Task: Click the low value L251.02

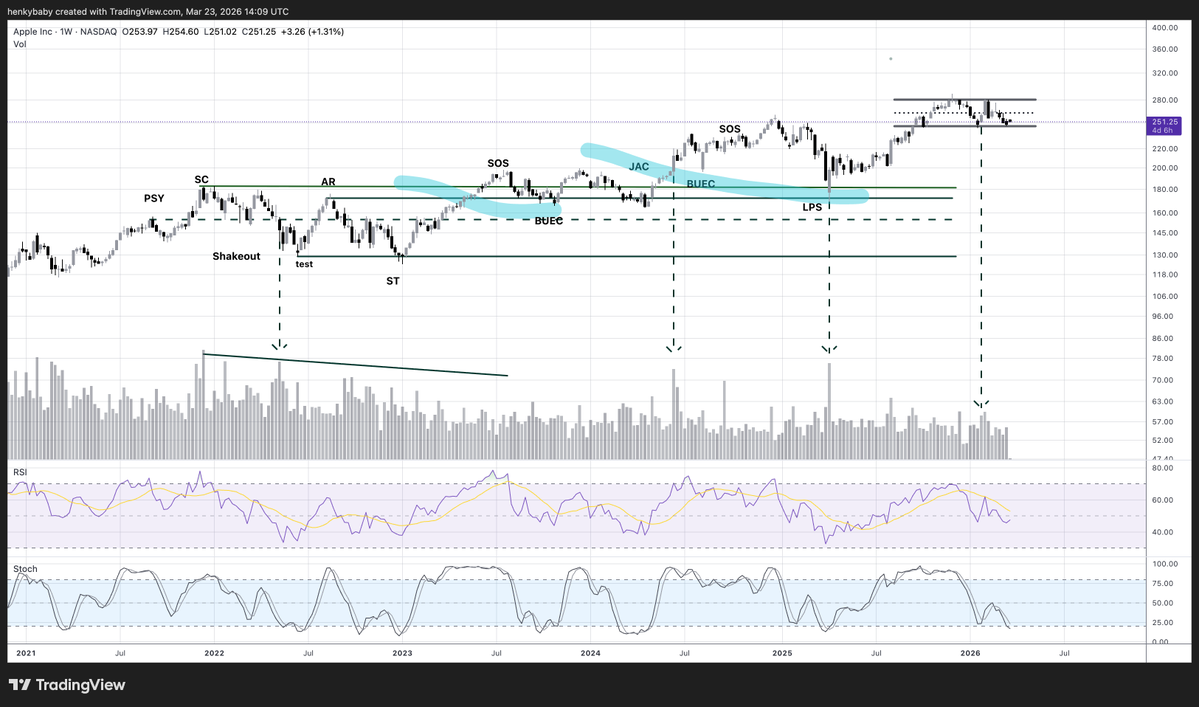Action: [x=220, y=32]
